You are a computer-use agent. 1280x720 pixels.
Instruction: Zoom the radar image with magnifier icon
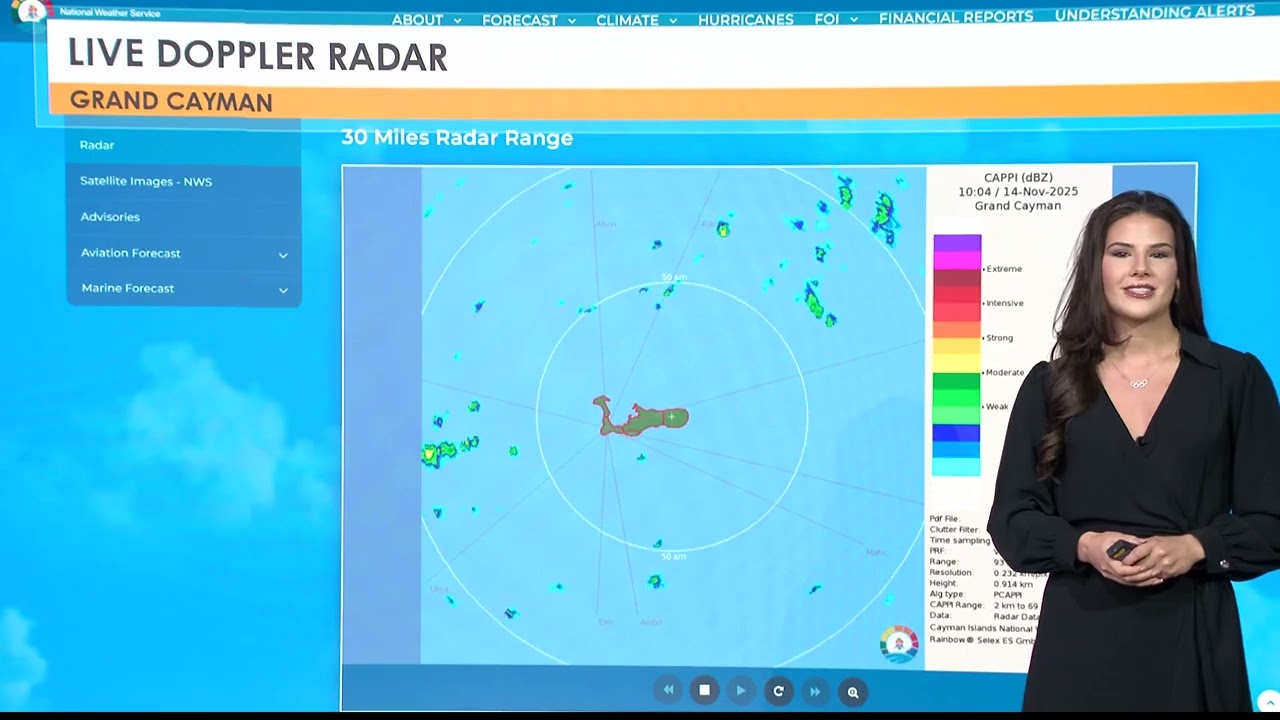[852, 692]
